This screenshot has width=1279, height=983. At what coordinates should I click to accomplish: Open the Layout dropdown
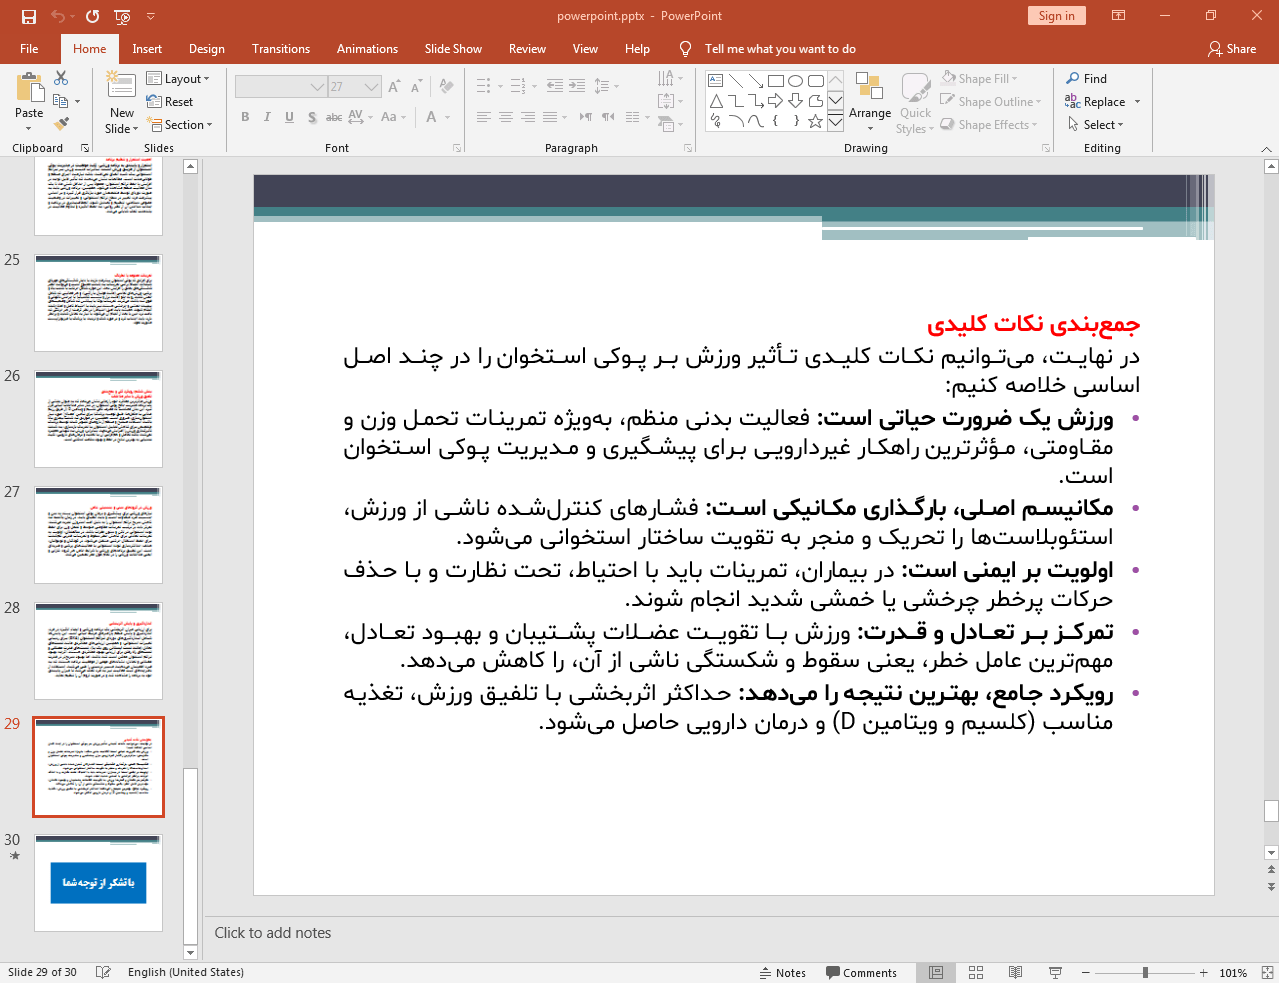tap(179, 79)
